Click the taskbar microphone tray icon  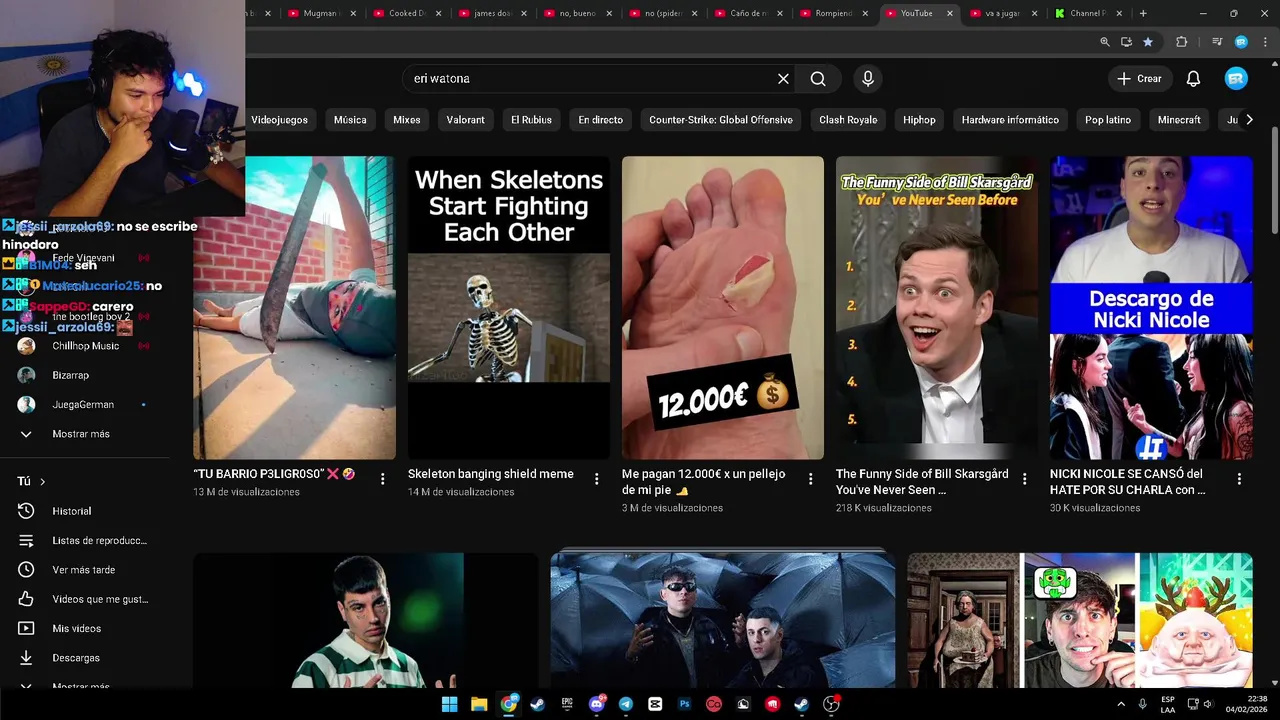[1142, 704]
